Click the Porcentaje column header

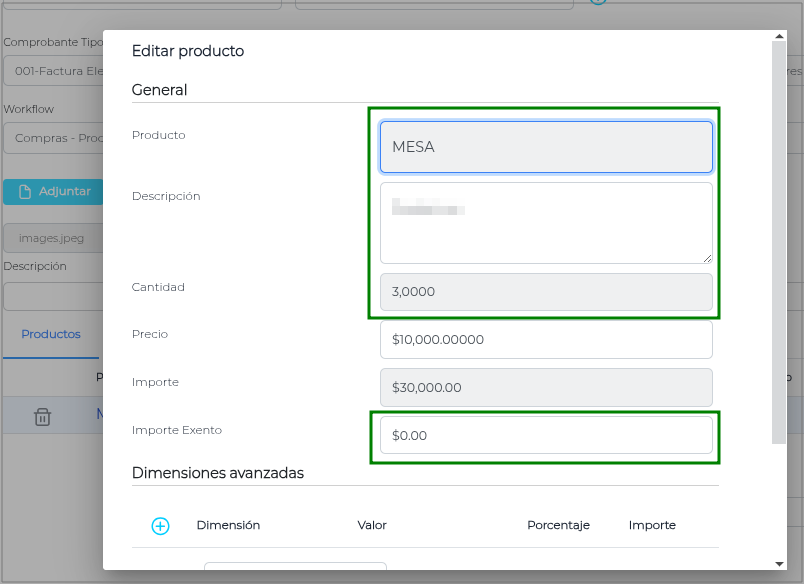tap(558, 526)
